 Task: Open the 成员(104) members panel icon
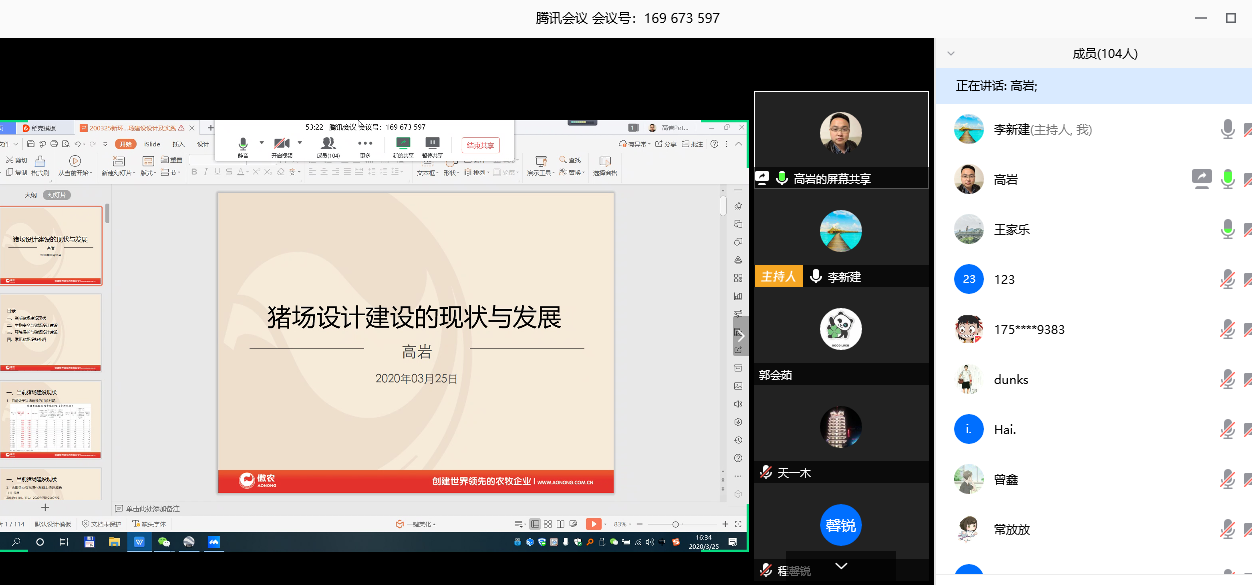329,143
